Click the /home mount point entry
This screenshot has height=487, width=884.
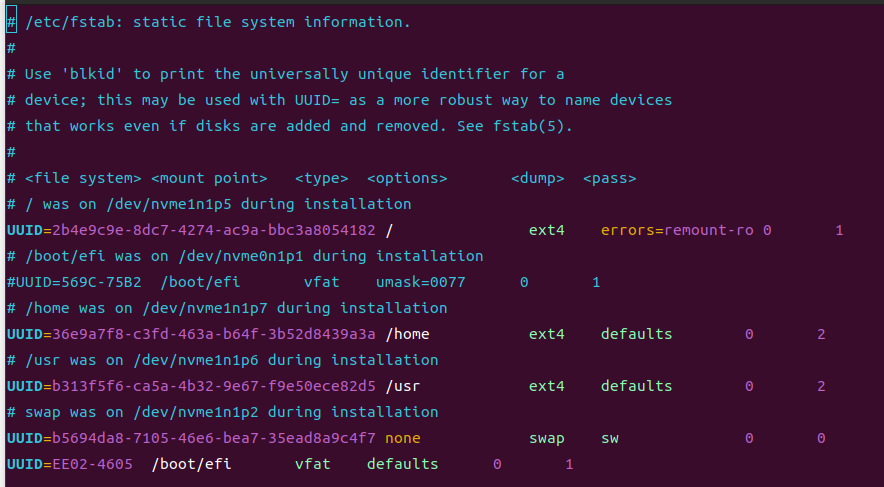[x=407, y=334]
